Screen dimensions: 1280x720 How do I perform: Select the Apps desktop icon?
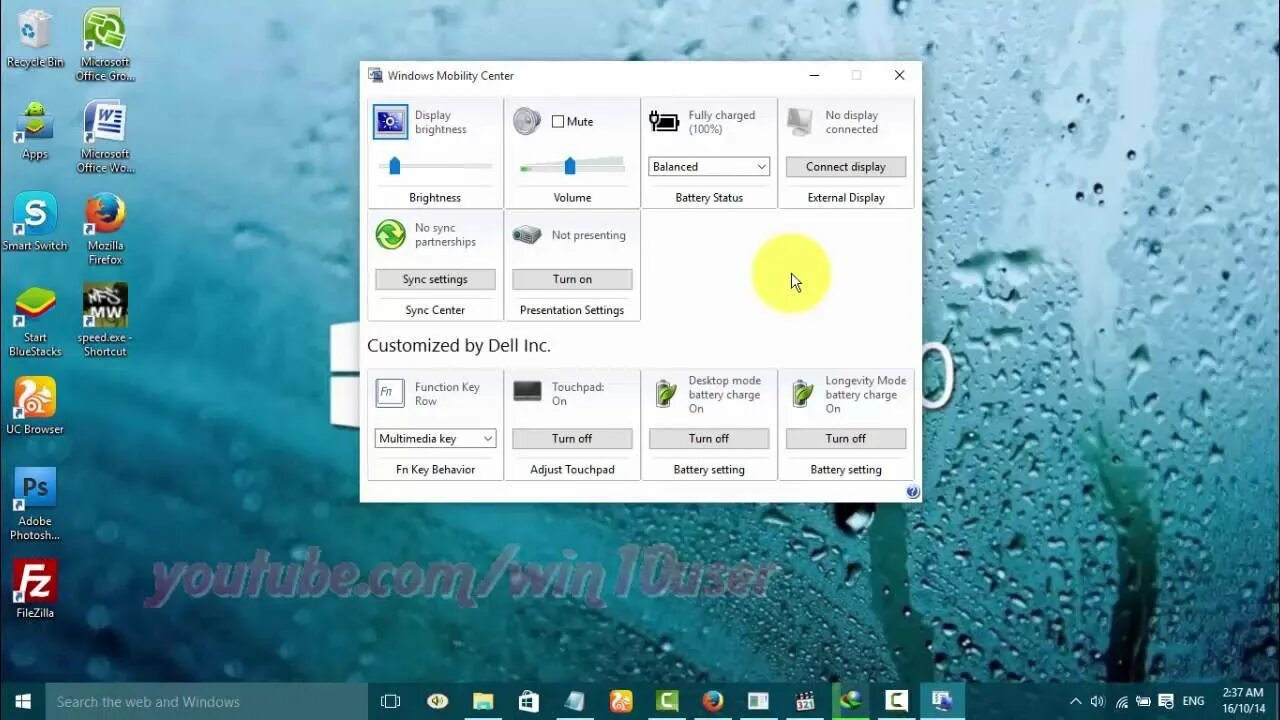(35, 130)
